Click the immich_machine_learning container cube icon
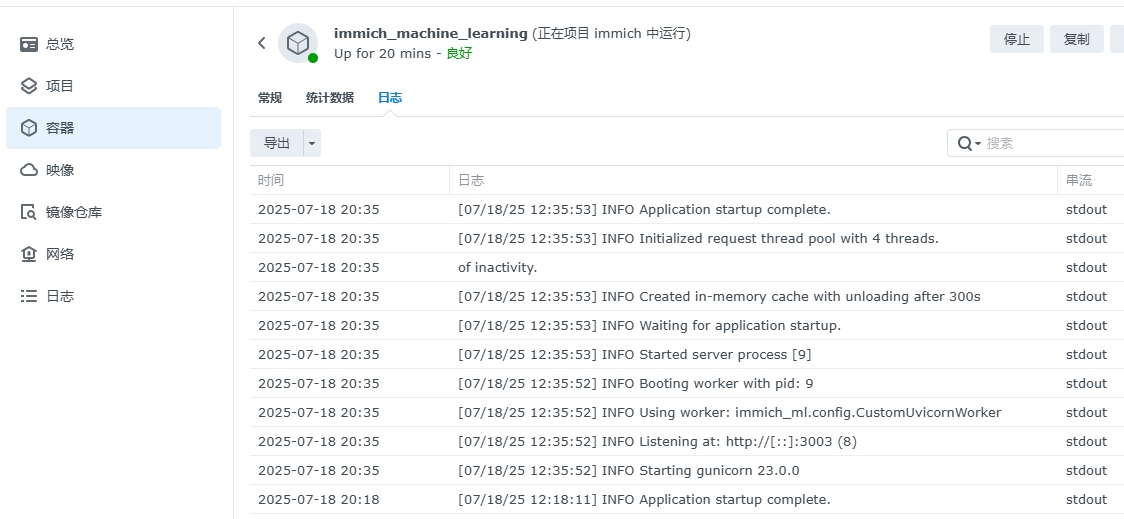This screenshot has height=519, width=1124. click(298, 43)
